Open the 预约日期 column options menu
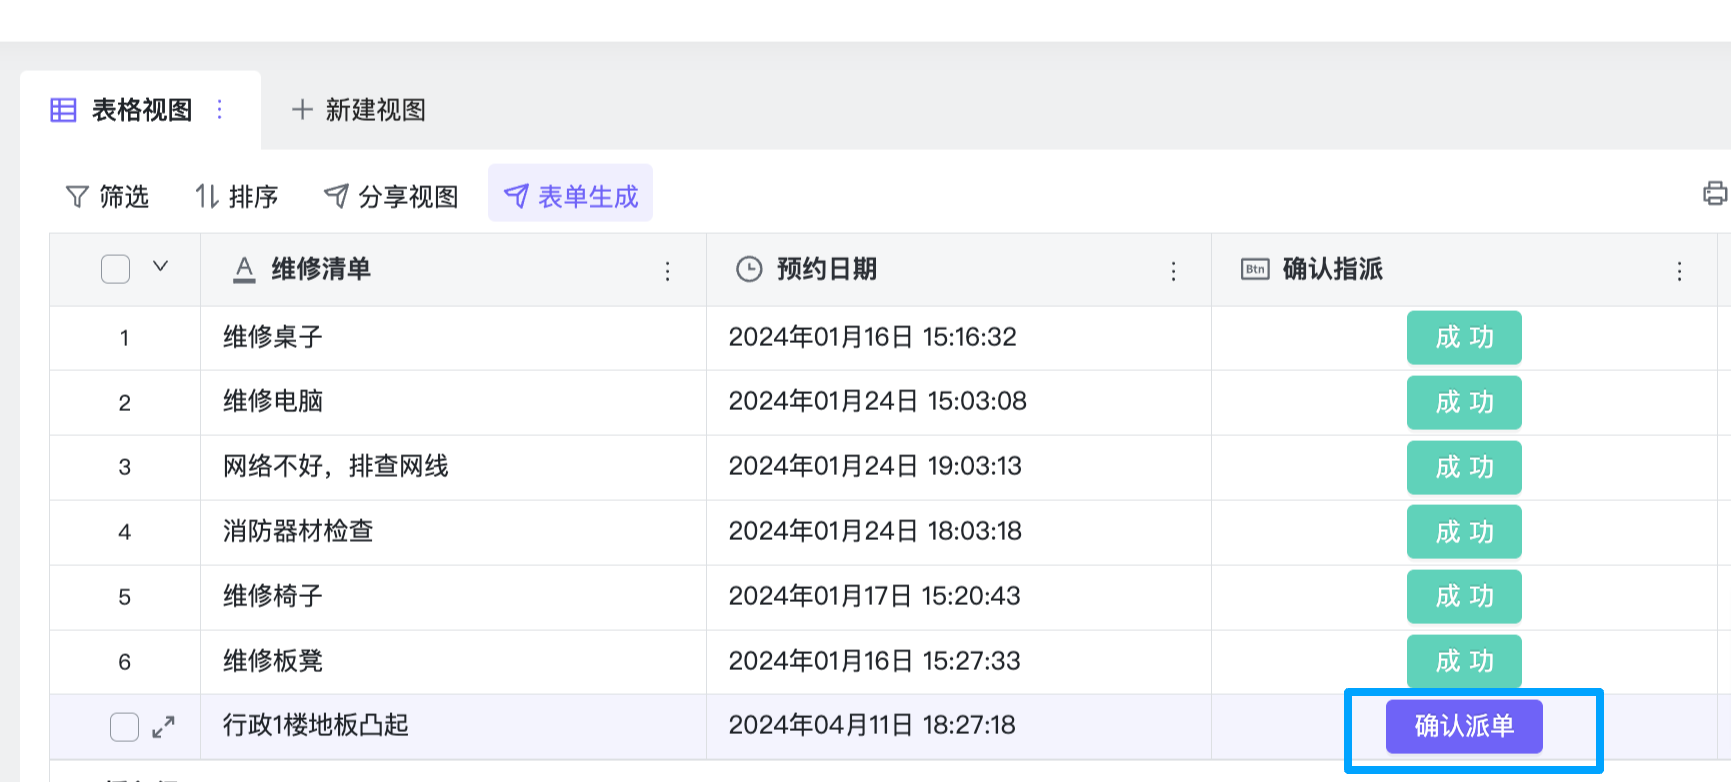Image resolution: width=1731 pixels, height=782 pixels. pyautogui.click(x=1173, y=271)
